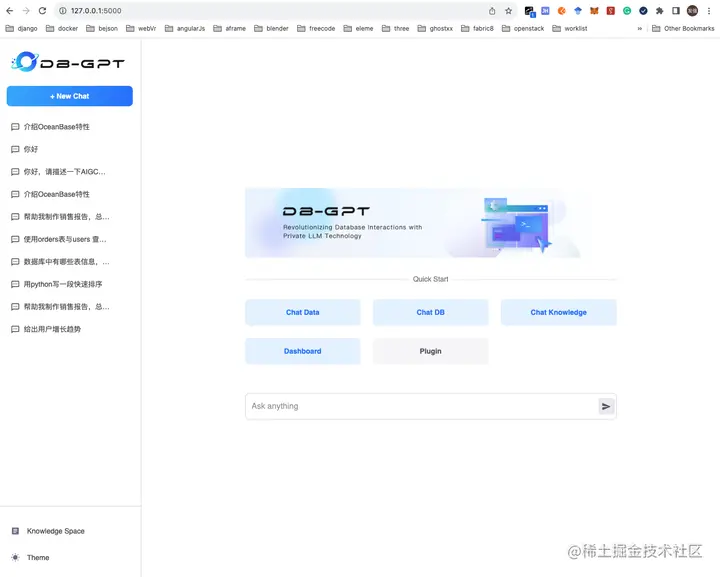Open the fabric8 bookmark folder
This screenshot has height=577, width=720.
tap(478, 28)
